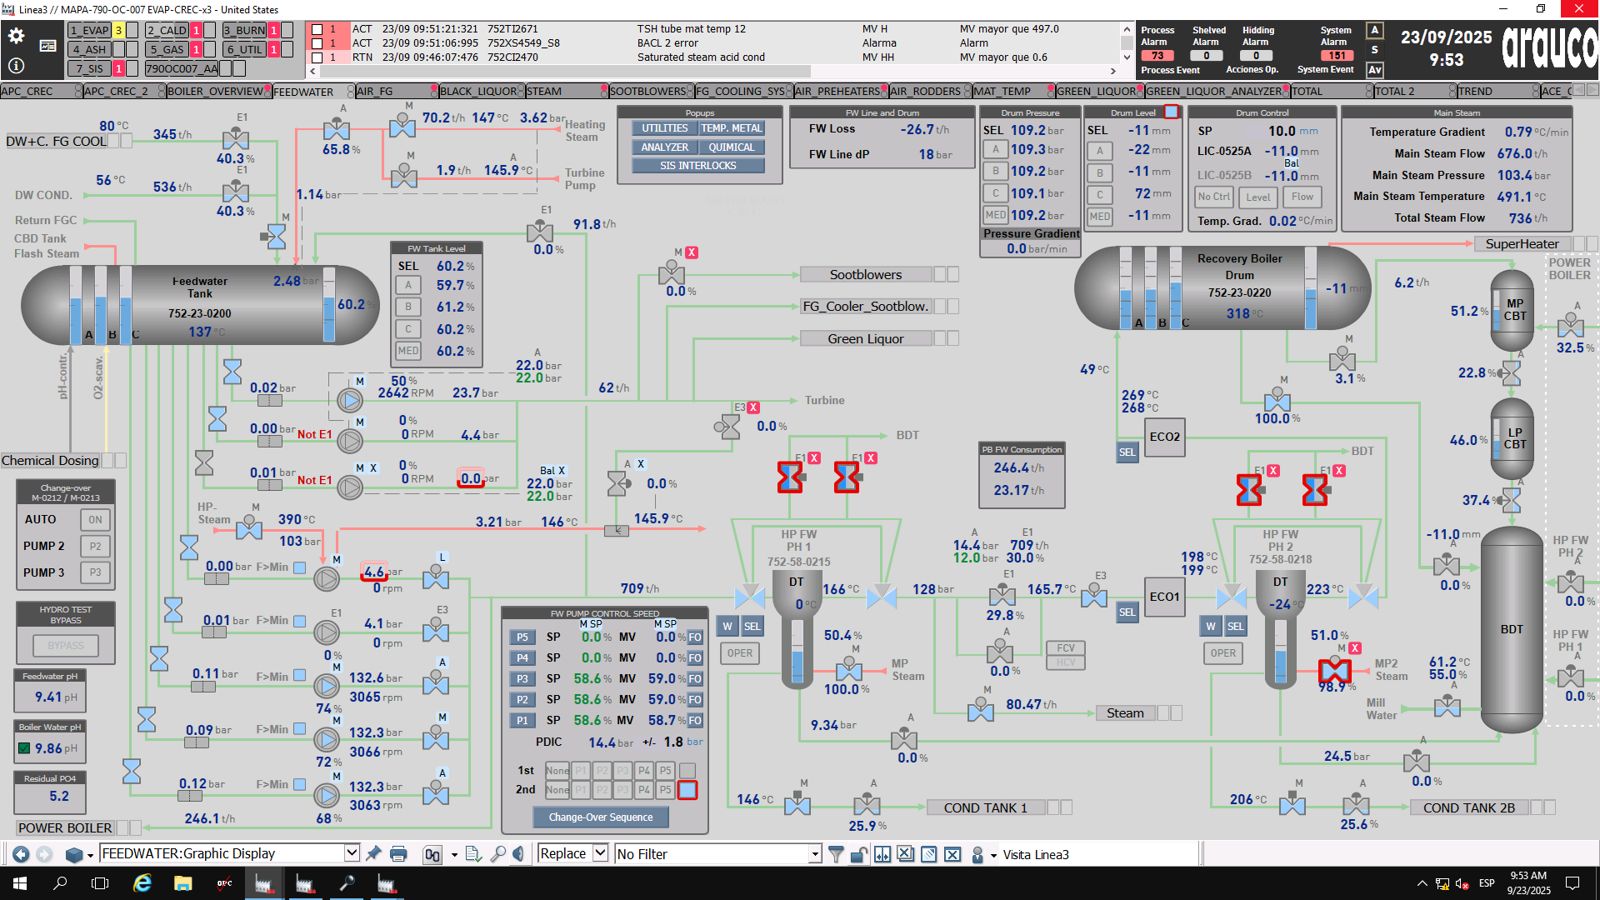This screenshot has width=1600, height=900.
Task: Open File Explorer from the taskbar
Action: [x=183, y=883]
